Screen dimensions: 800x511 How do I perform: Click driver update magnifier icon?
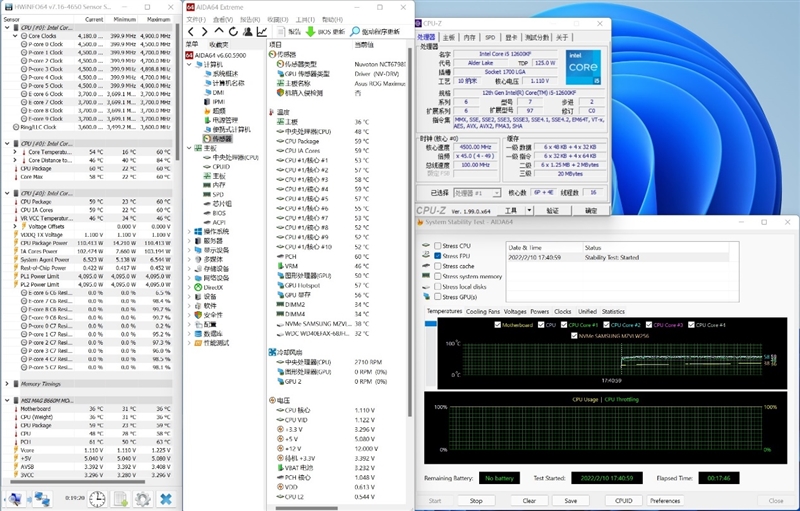pyautogui.click(x=355, y=32)
